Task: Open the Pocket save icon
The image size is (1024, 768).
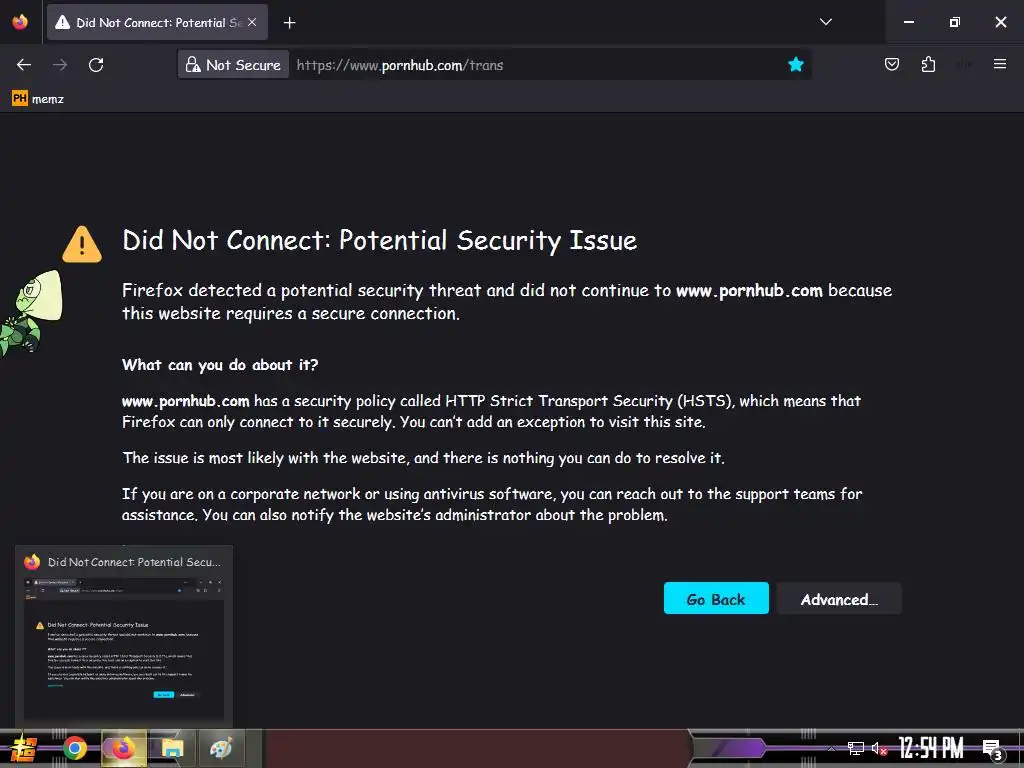Action: pos(891,64)
